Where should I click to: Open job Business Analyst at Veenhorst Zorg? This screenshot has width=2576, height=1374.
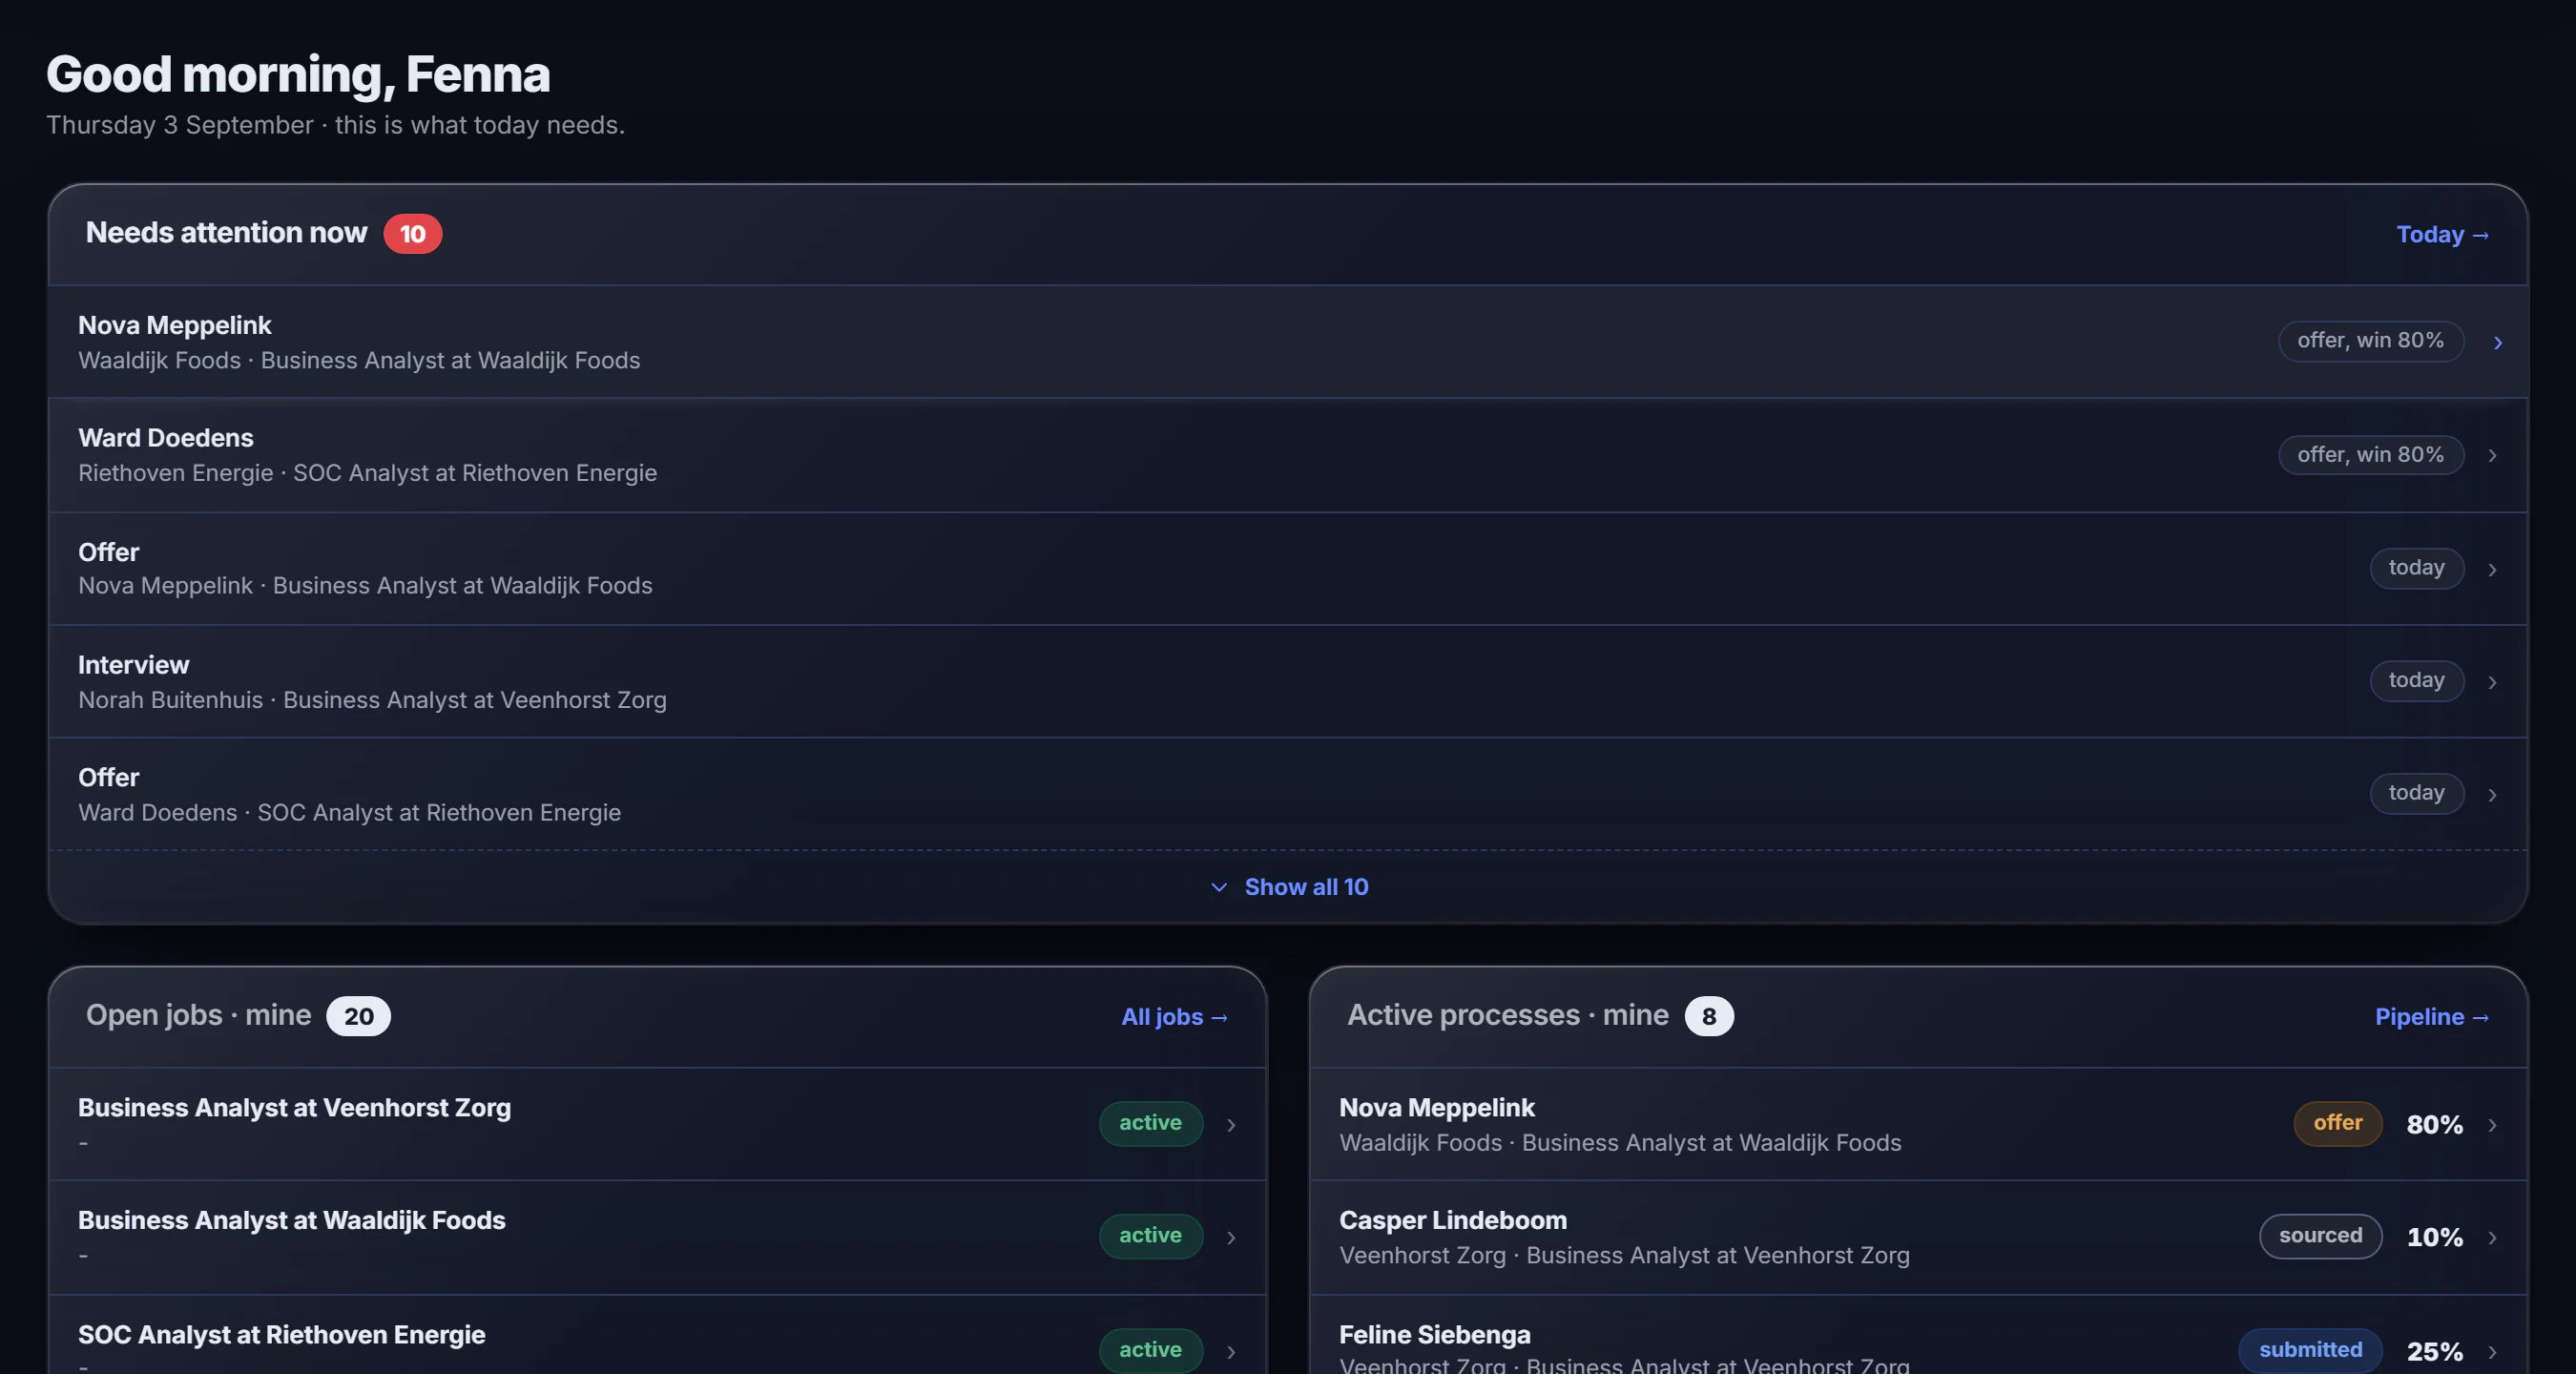click(657, 1124)
